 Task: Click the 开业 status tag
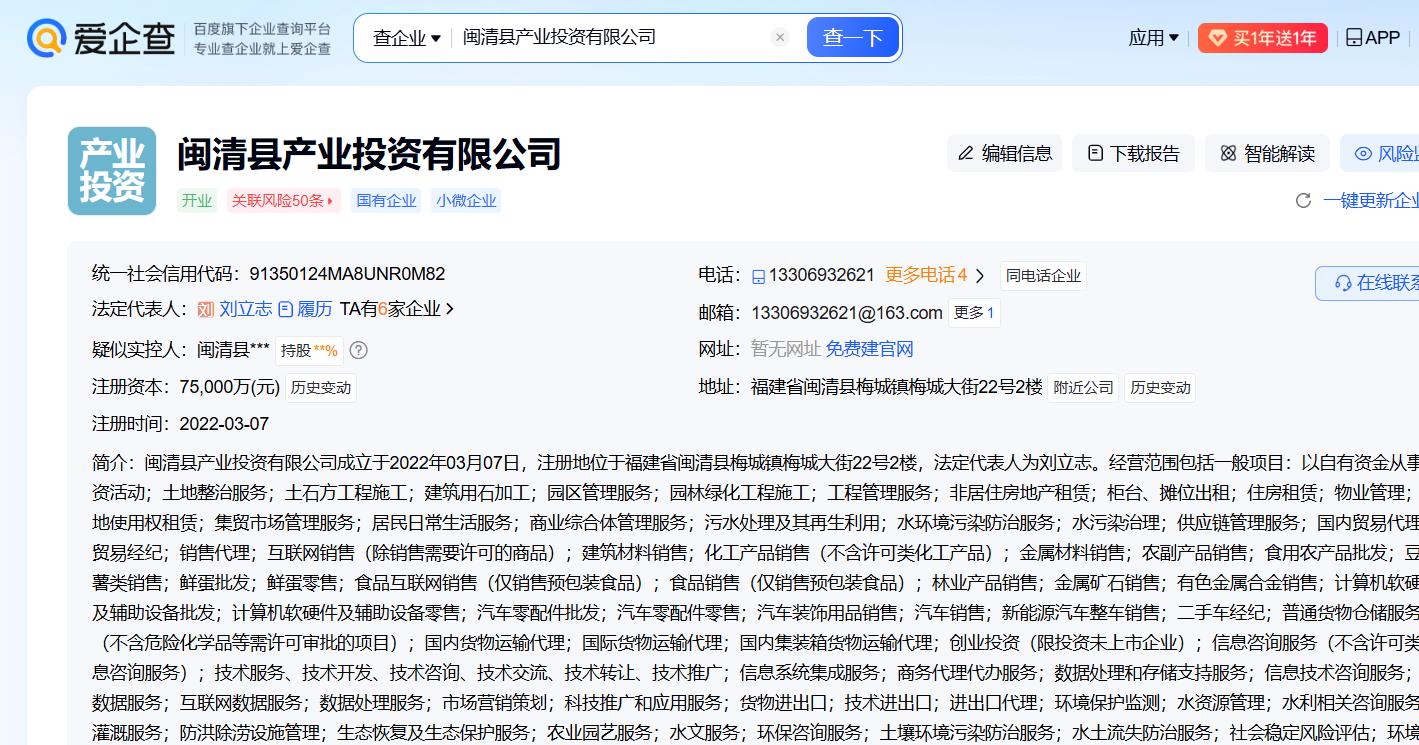(197, 200)
